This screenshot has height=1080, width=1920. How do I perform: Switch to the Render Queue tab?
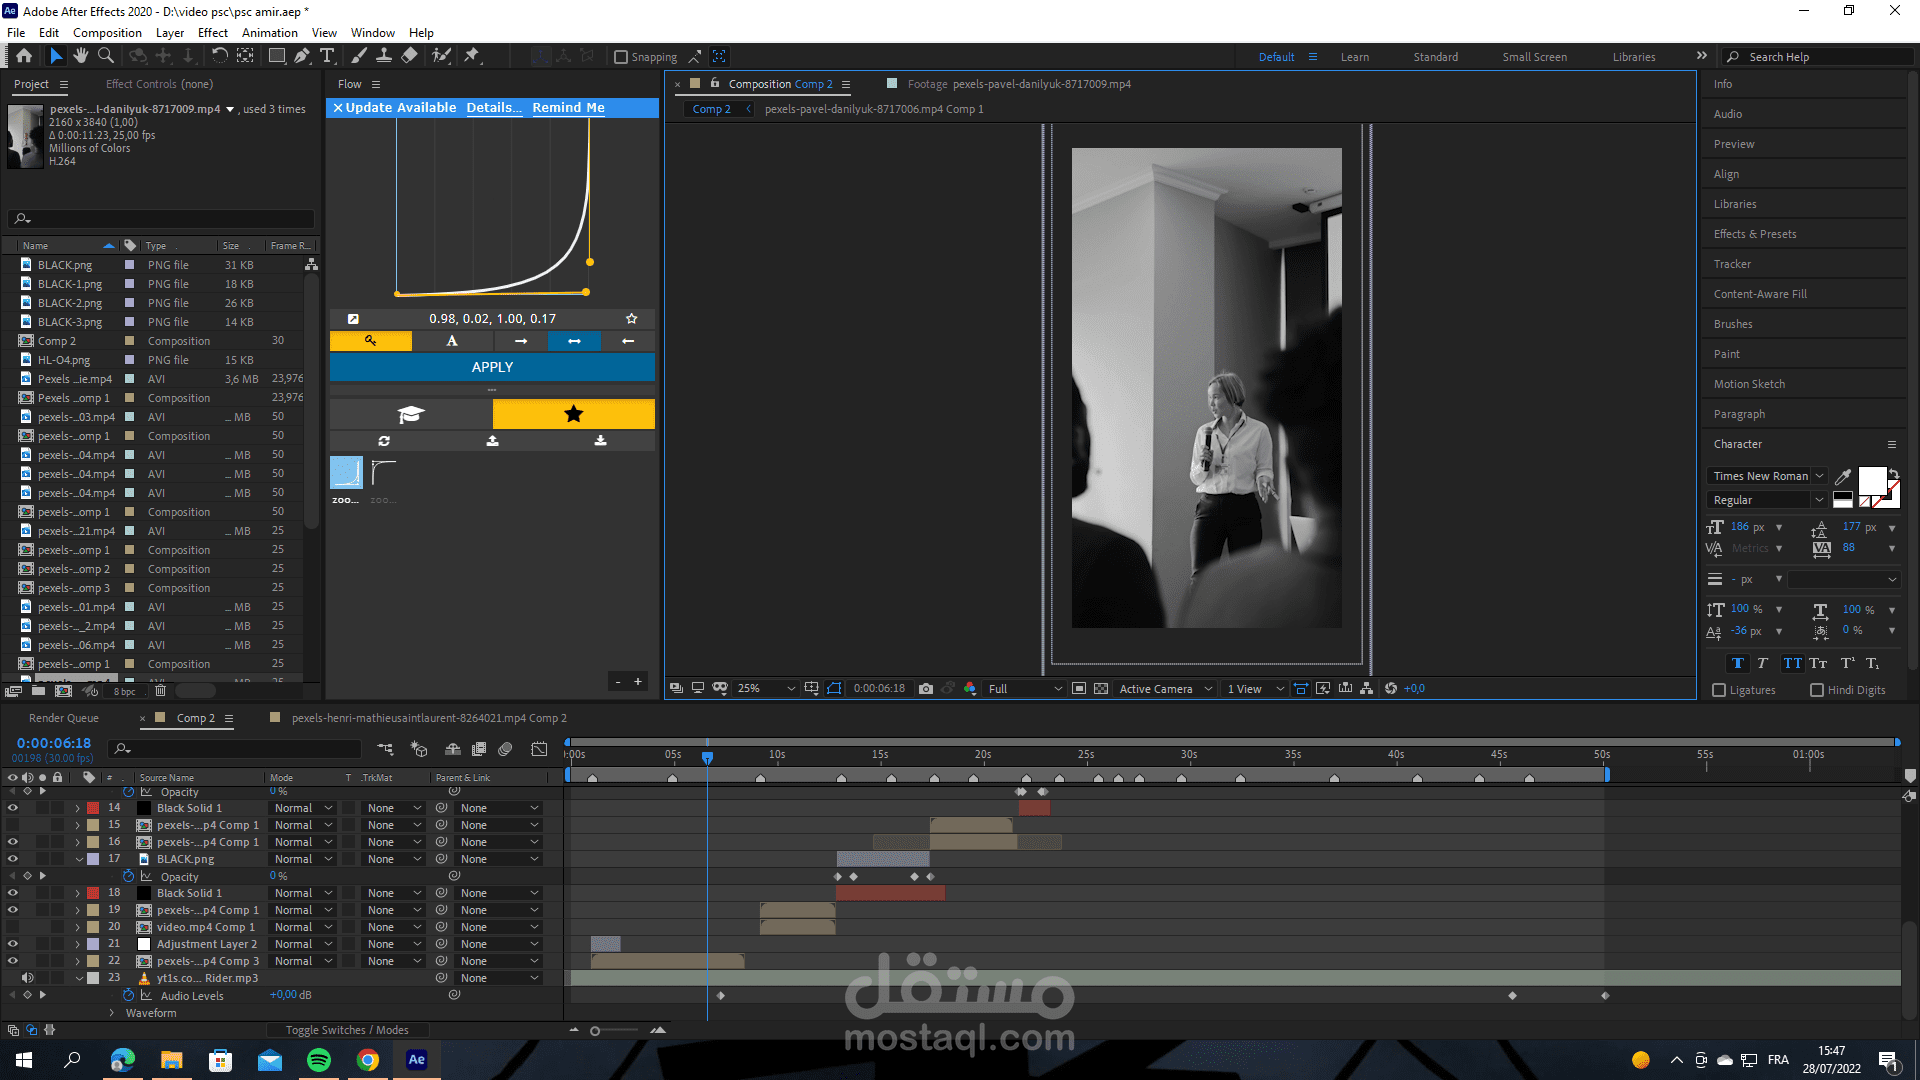64,718
